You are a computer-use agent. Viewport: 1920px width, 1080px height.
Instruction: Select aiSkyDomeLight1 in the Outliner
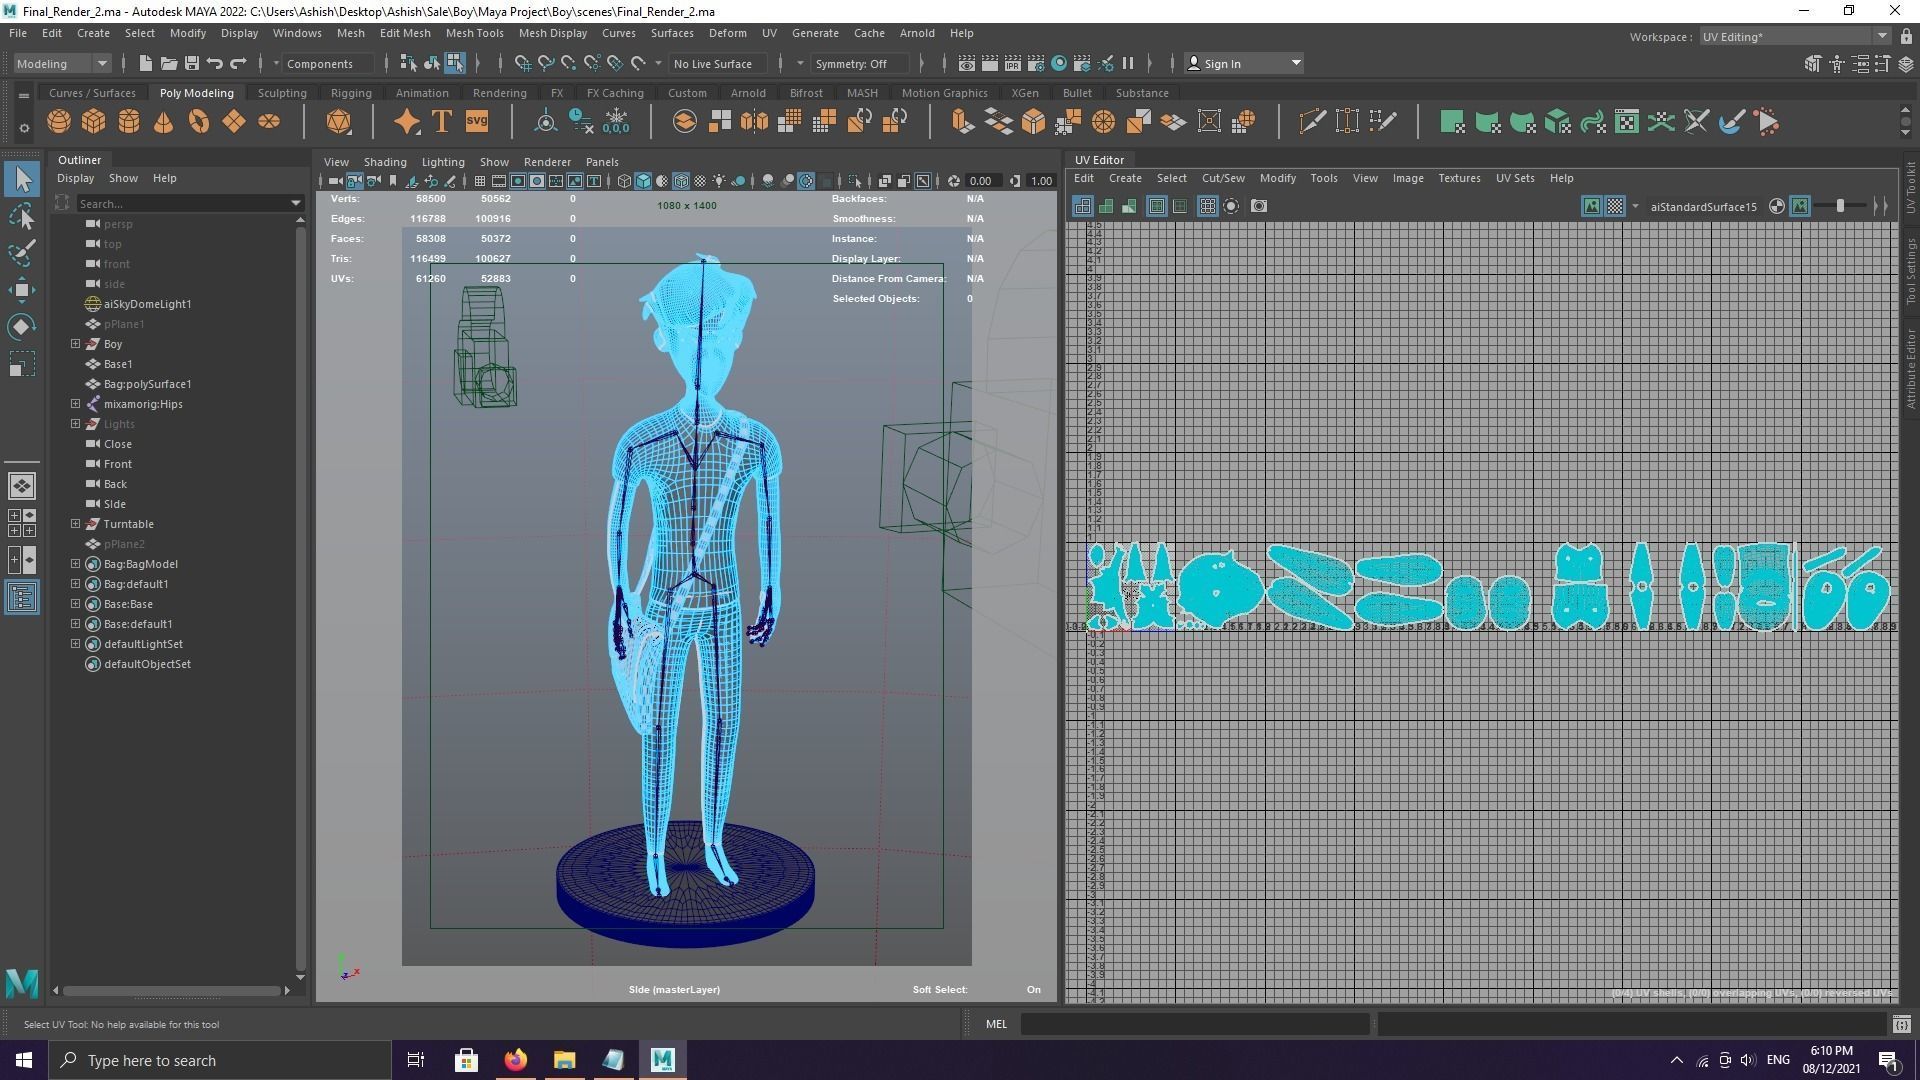point(147,303)
